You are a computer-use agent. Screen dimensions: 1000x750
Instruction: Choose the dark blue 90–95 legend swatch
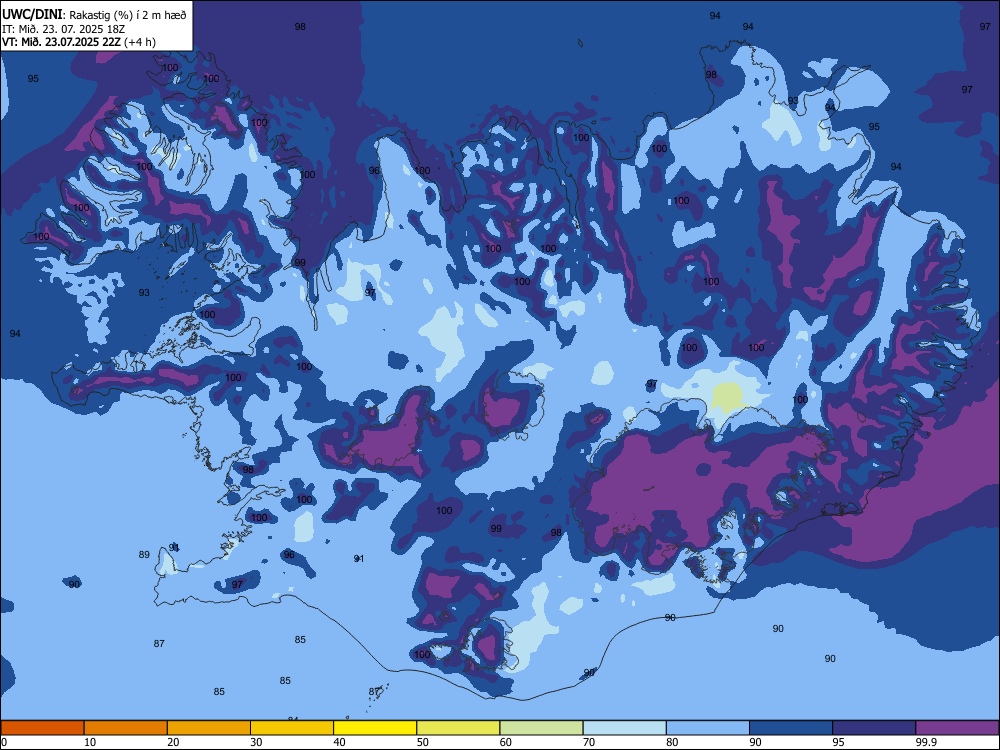[791, 728]
